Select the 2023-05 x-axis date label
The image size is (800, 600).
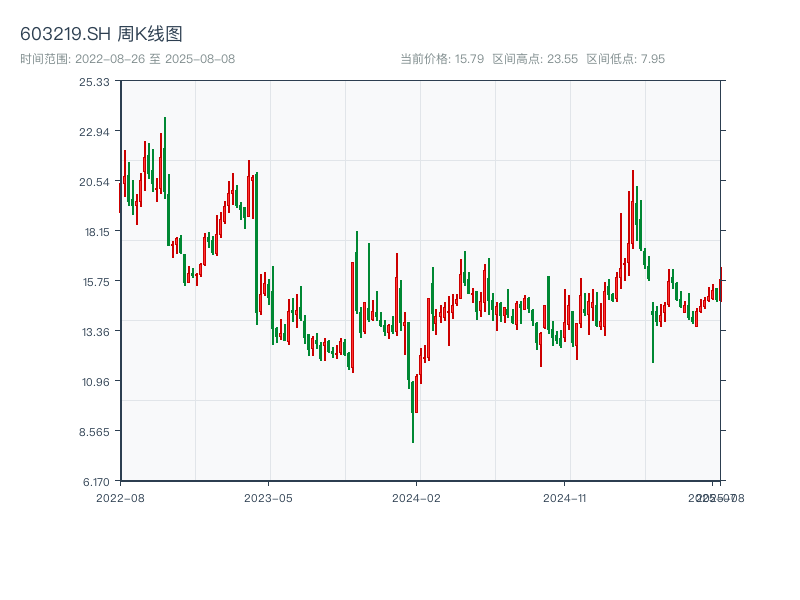(268, 497)
